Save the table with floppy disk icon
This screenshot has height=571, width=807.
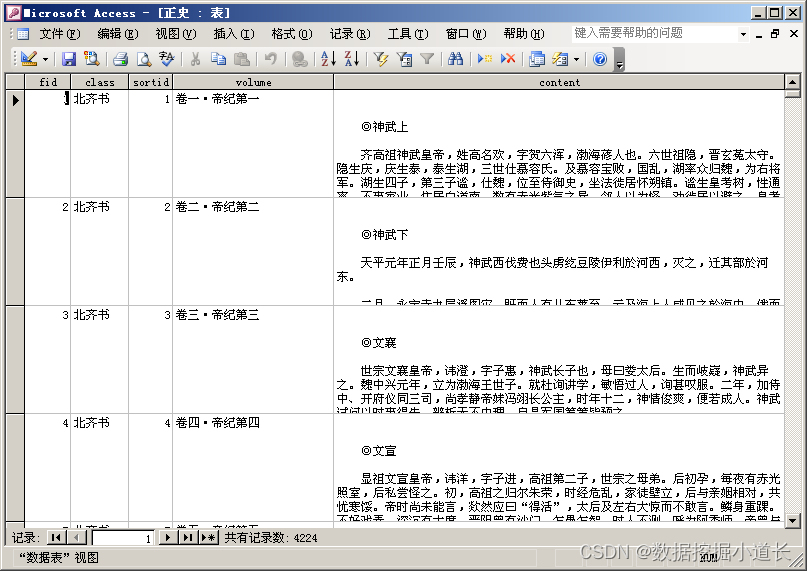68,59
